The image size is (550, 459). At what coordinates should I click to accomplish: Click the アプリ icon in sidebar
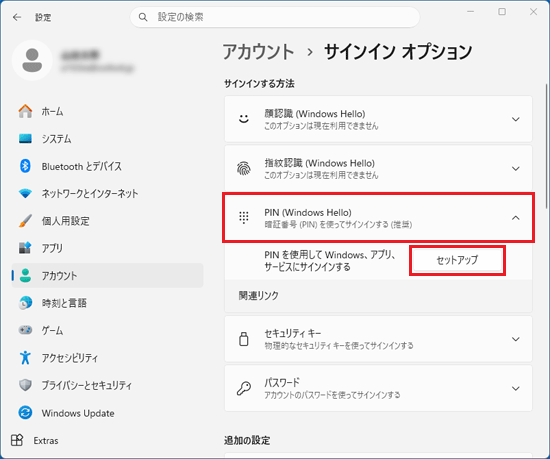pyautogui.click(x=25, y=248)
